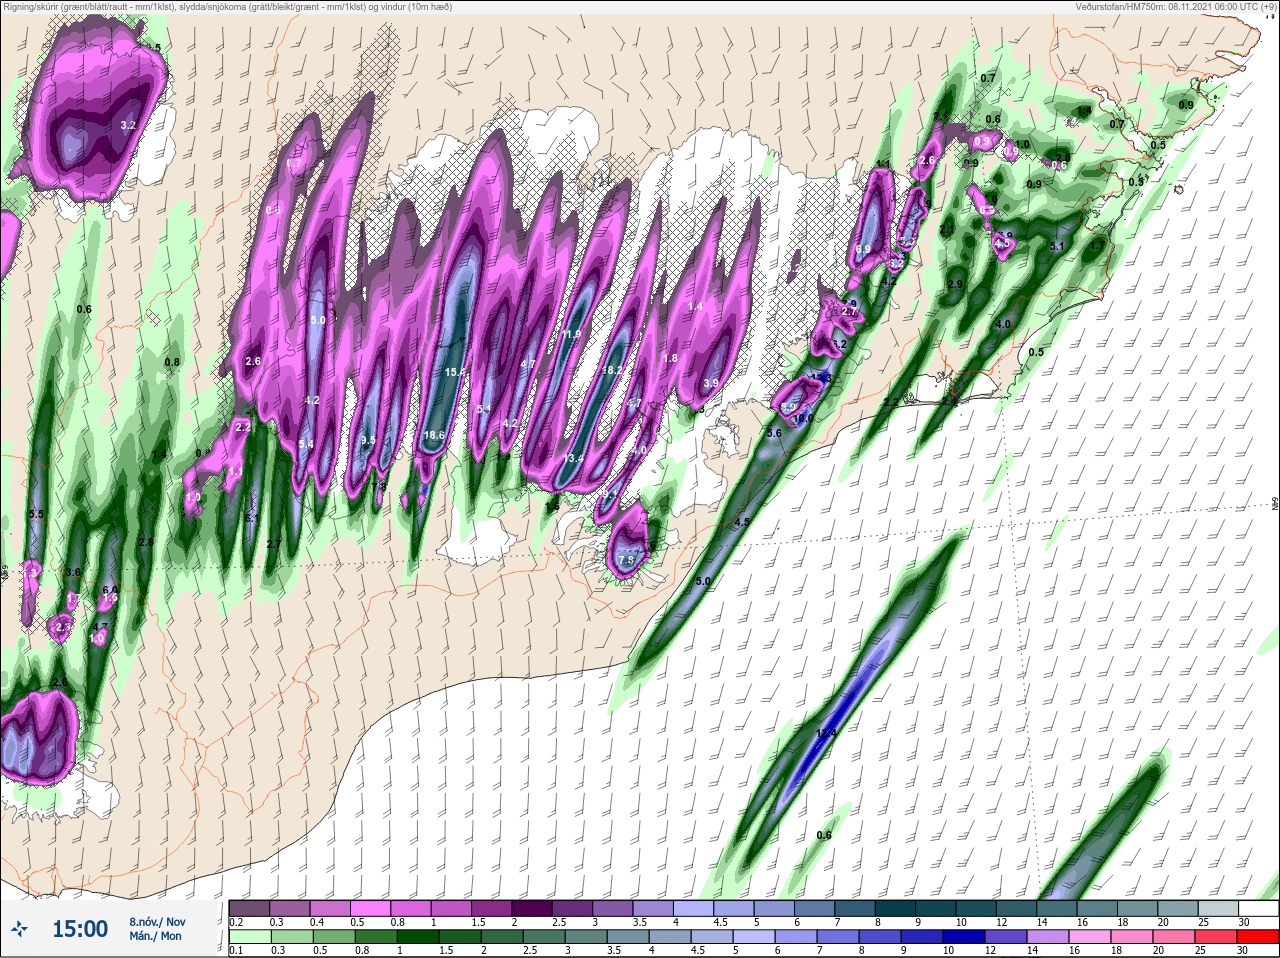Image resolution: width=1280 pixels, height=958 pixels.
Task: Pick the bright pink swatch above 0.5 in snow legend
Action: [x=370, y=908]
